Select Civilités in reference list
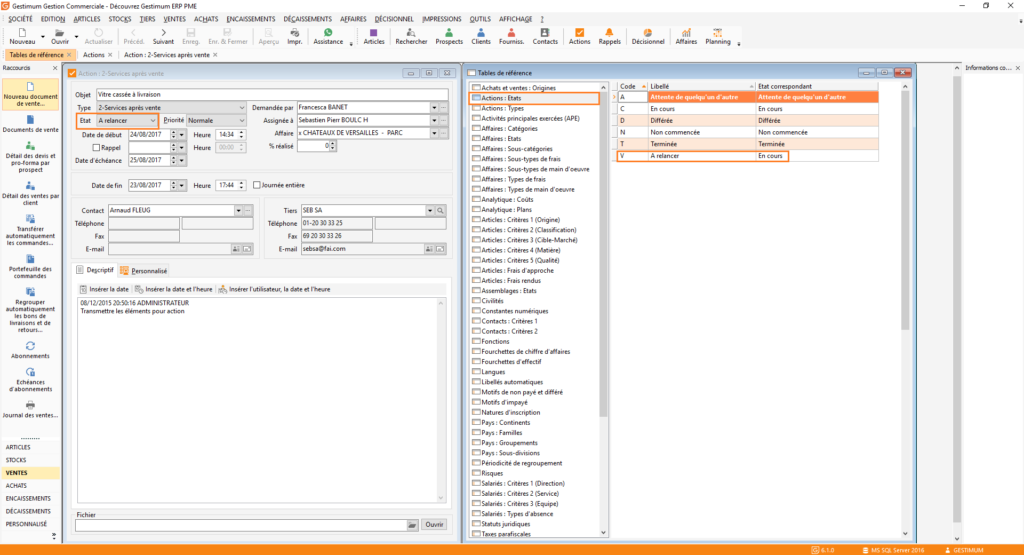The height and width of the screenshot is (555, 1024). [x=492, y=301]
